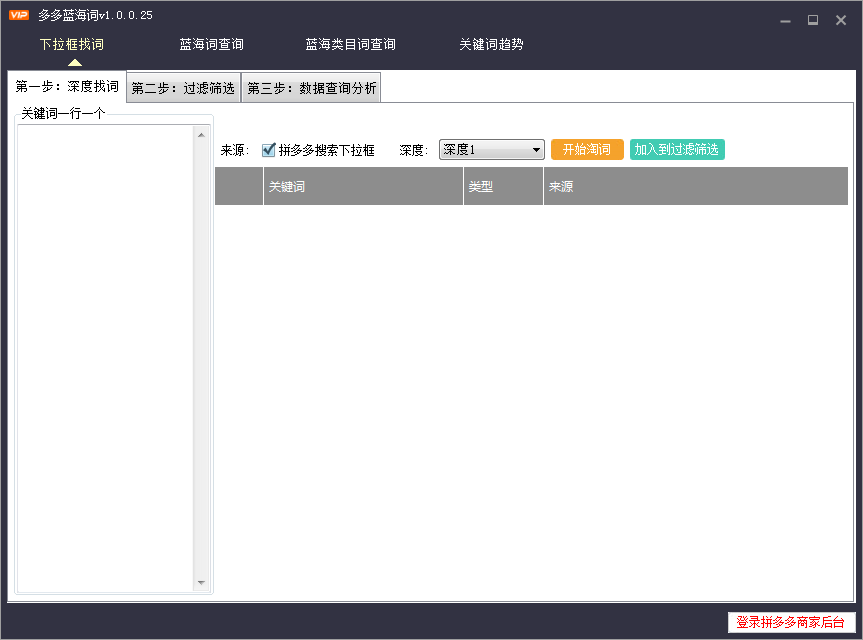Image resolution: width=863 pixels, height=640 pixels.
Task: Click inside the keyword list text area
Action: coord(106,358)
